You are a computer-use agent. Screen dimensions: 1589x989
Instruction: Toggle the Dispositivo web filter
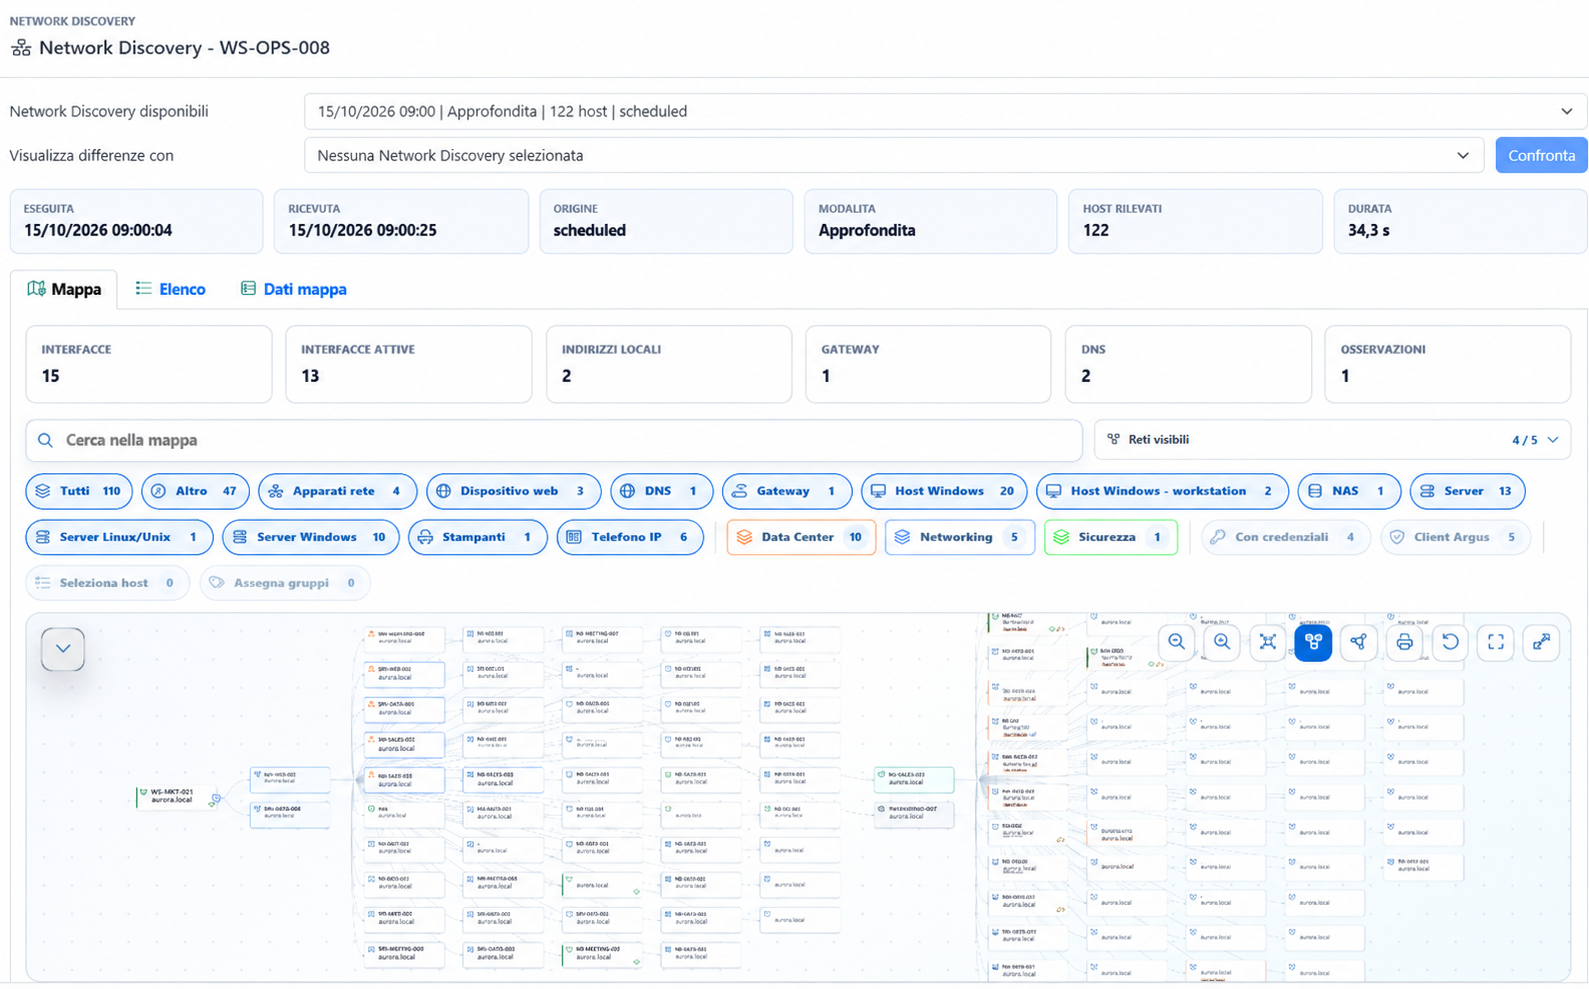[513, 491]
